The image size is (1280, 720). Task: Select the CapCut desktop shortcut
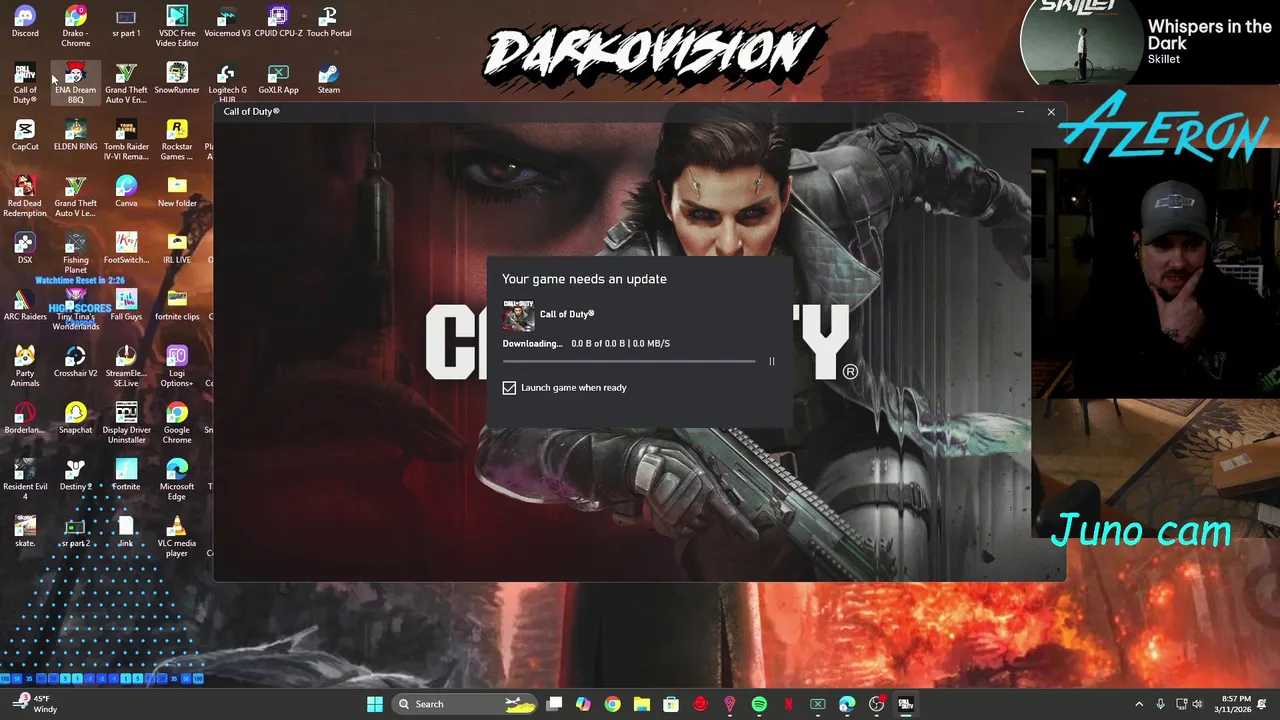point(25,135)
